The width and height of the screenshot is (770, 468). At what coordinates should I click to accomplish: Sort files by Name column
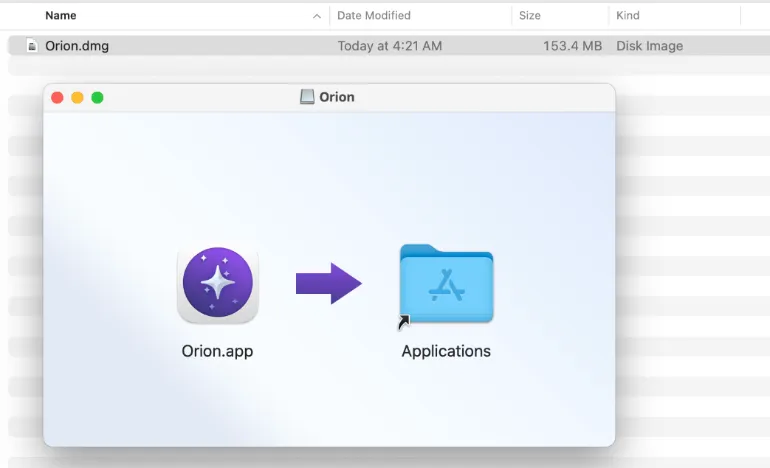coord(61,15)
